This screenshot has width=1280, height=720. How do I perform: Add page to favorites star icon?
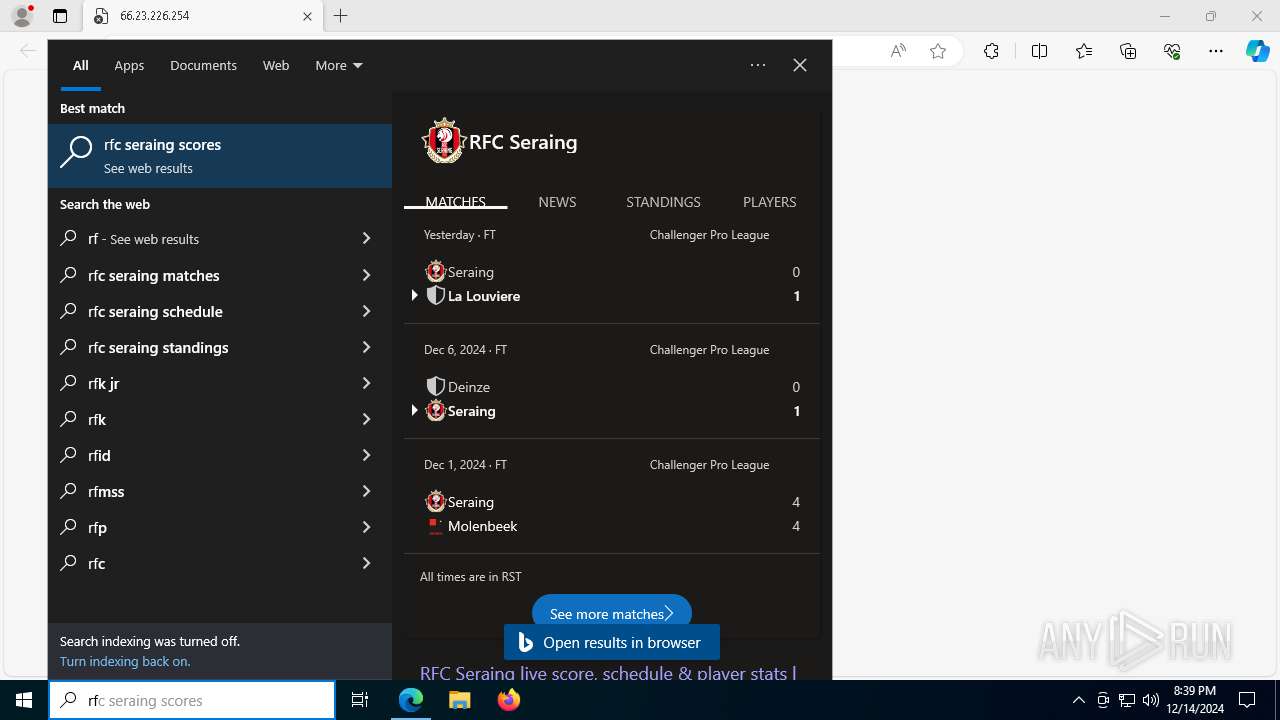[938, 51]
